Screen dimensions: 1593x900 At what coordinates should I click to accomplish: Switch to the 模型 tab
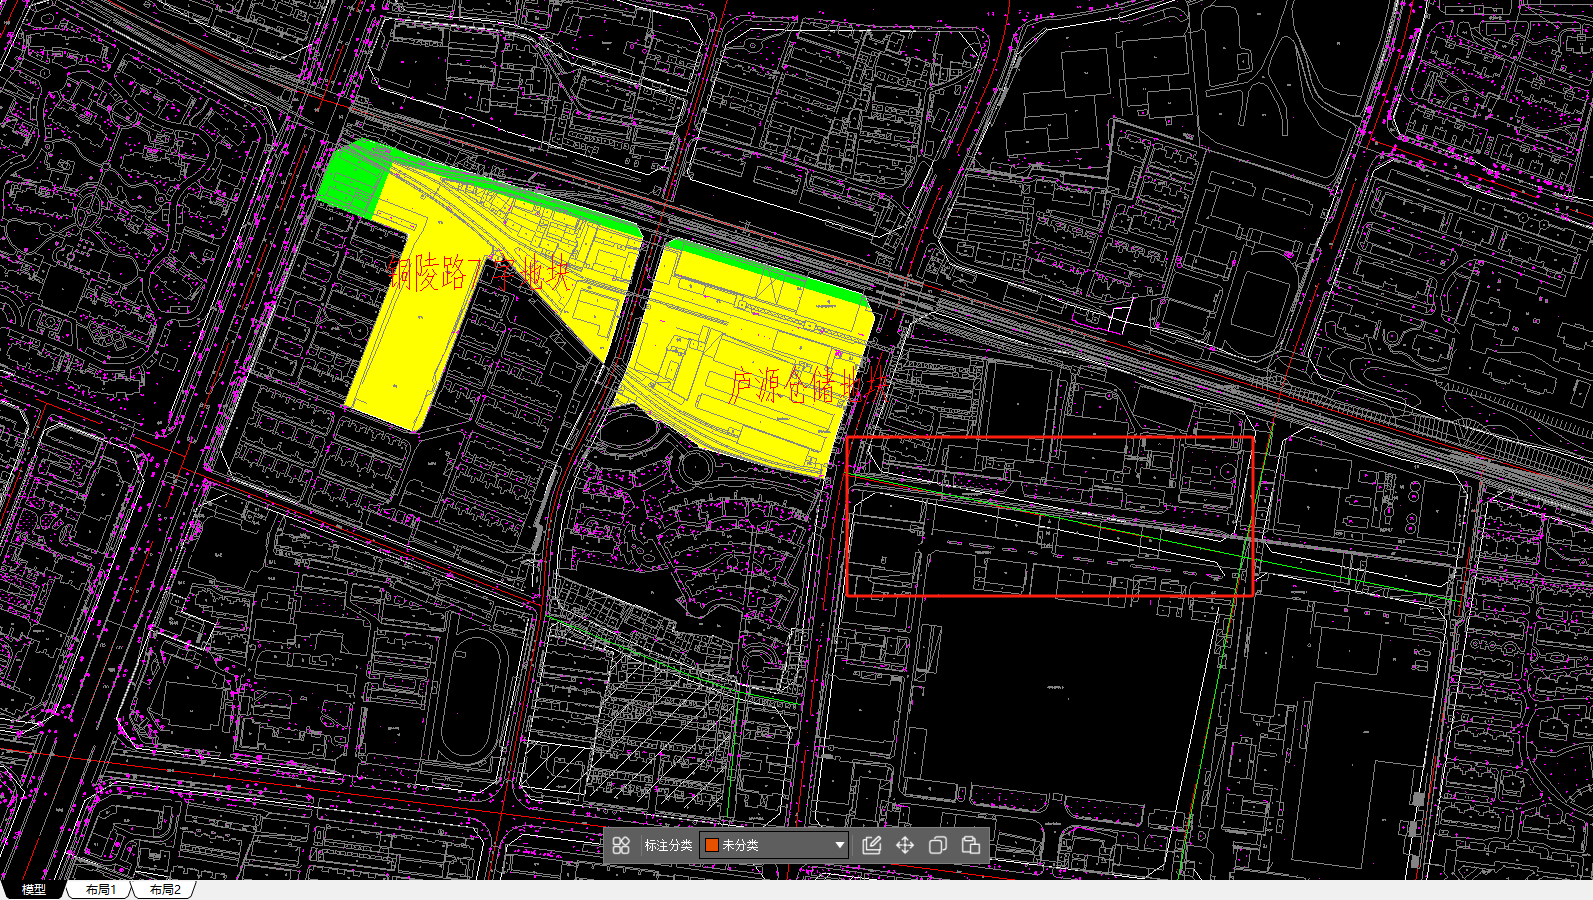[x=34, y=889]
